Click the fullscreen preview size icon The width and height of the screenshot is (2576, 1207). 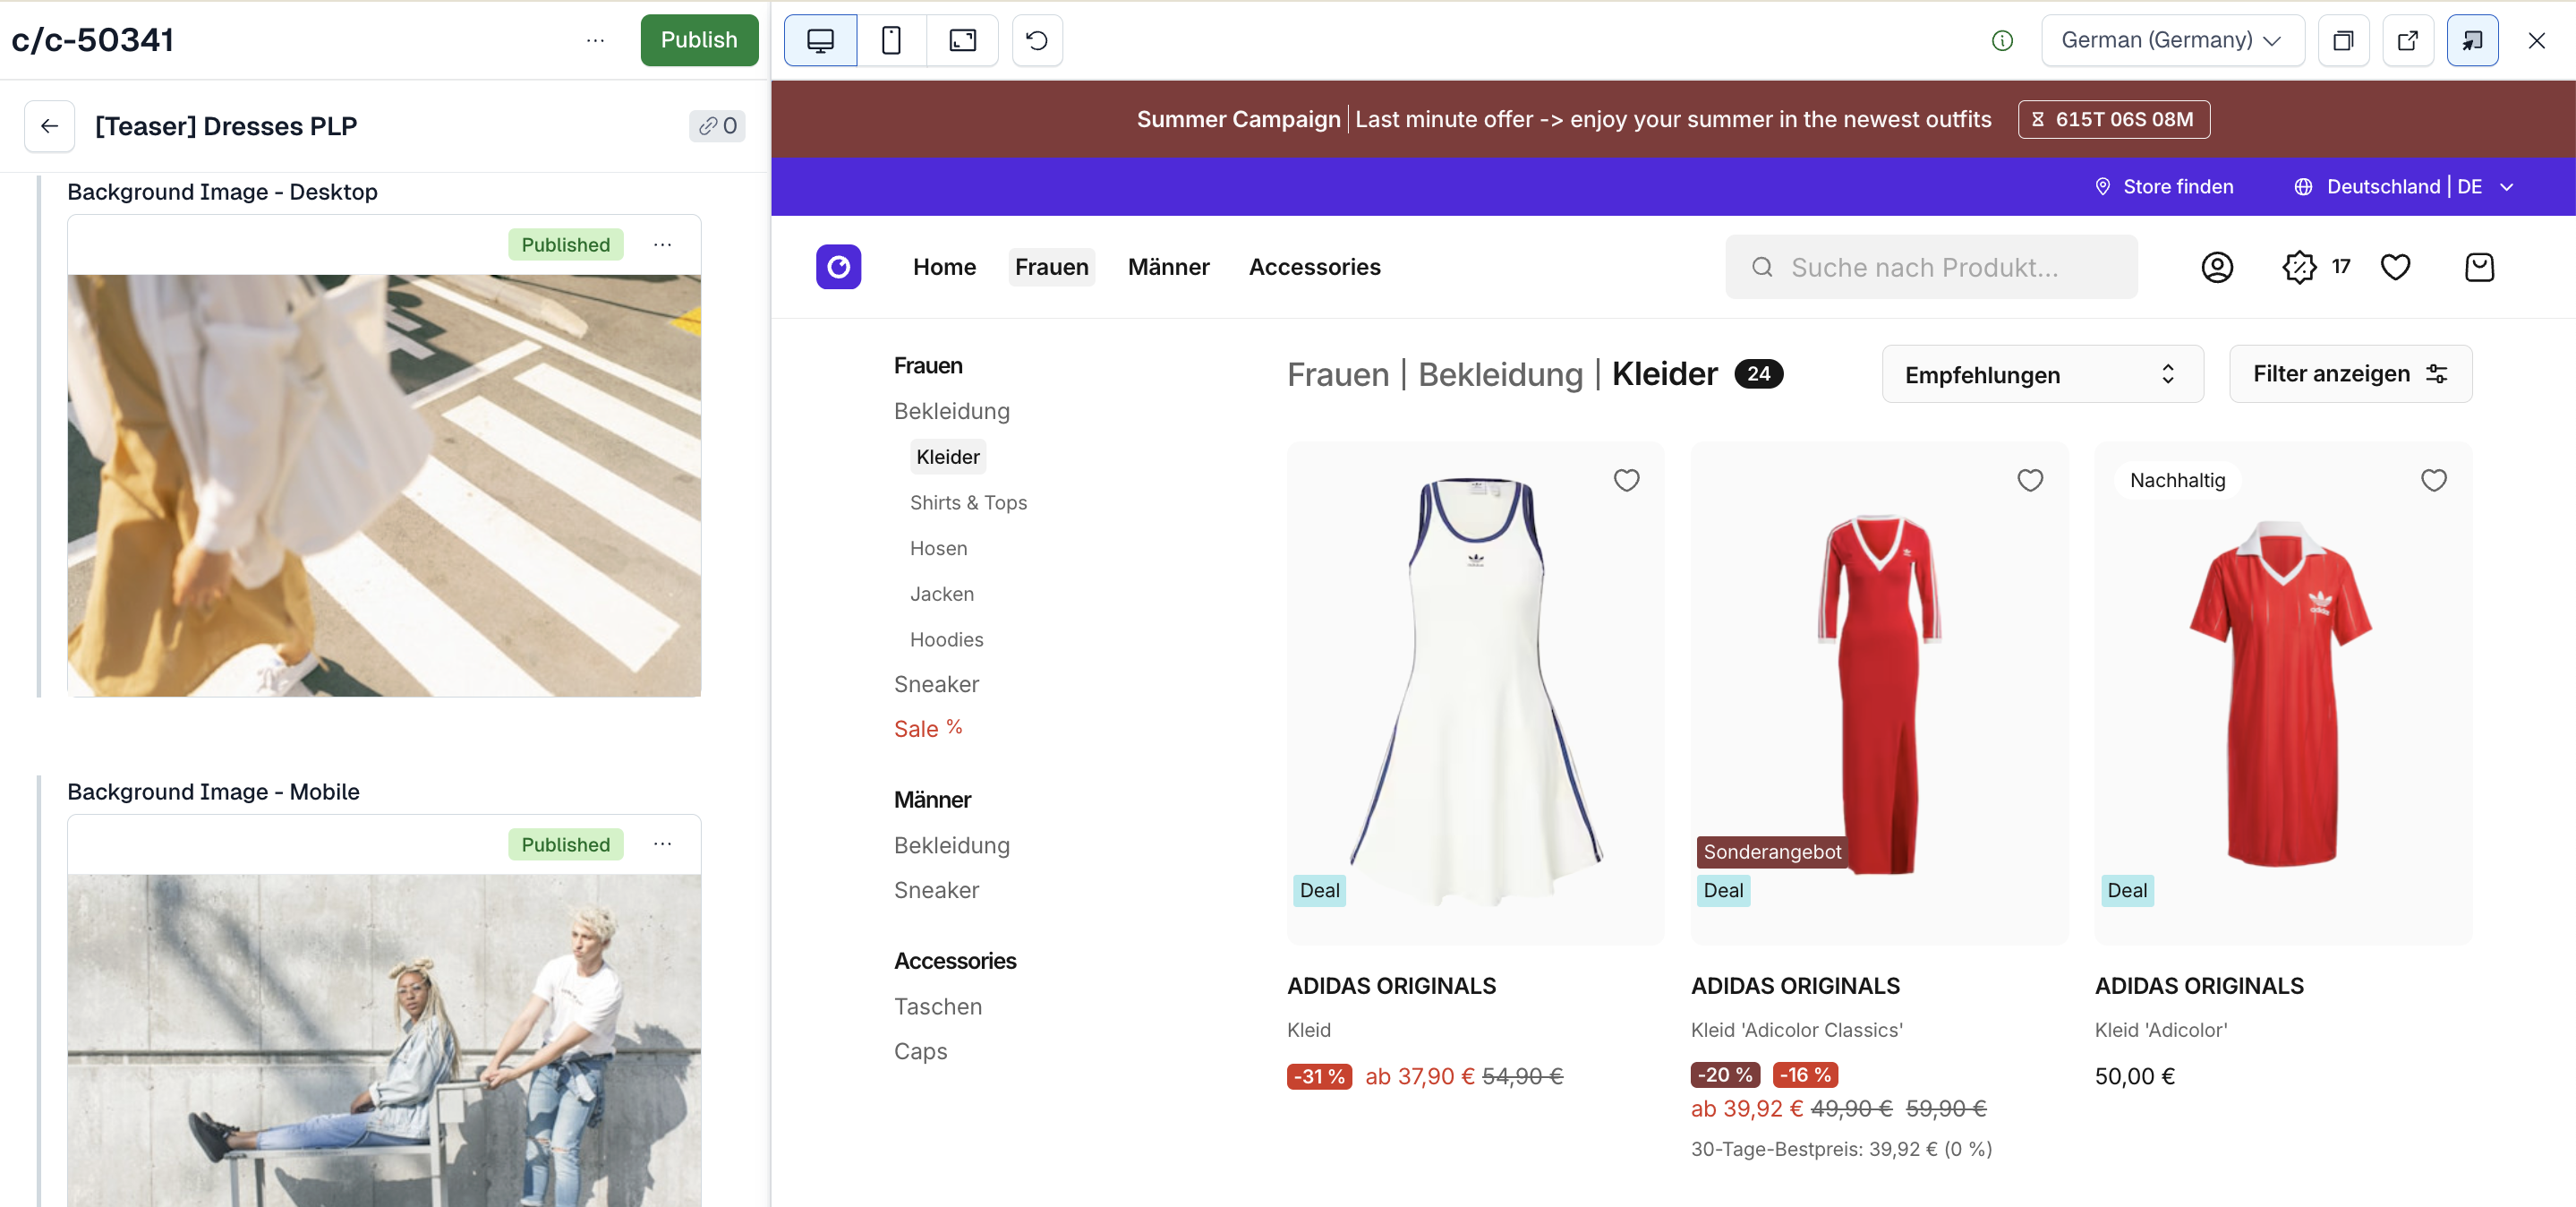[962, 40]
